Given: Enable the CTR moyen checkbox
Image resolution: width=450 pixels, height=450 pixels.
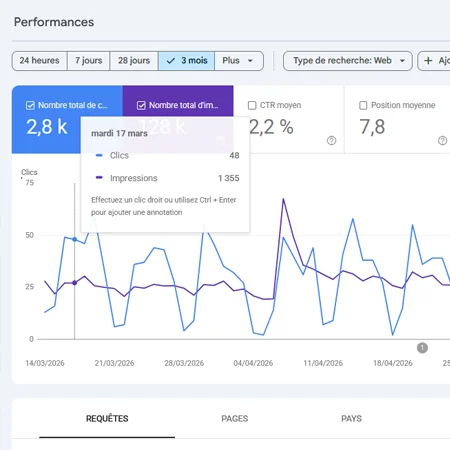Looking at the screenshot, I should (x=252, y=106).
